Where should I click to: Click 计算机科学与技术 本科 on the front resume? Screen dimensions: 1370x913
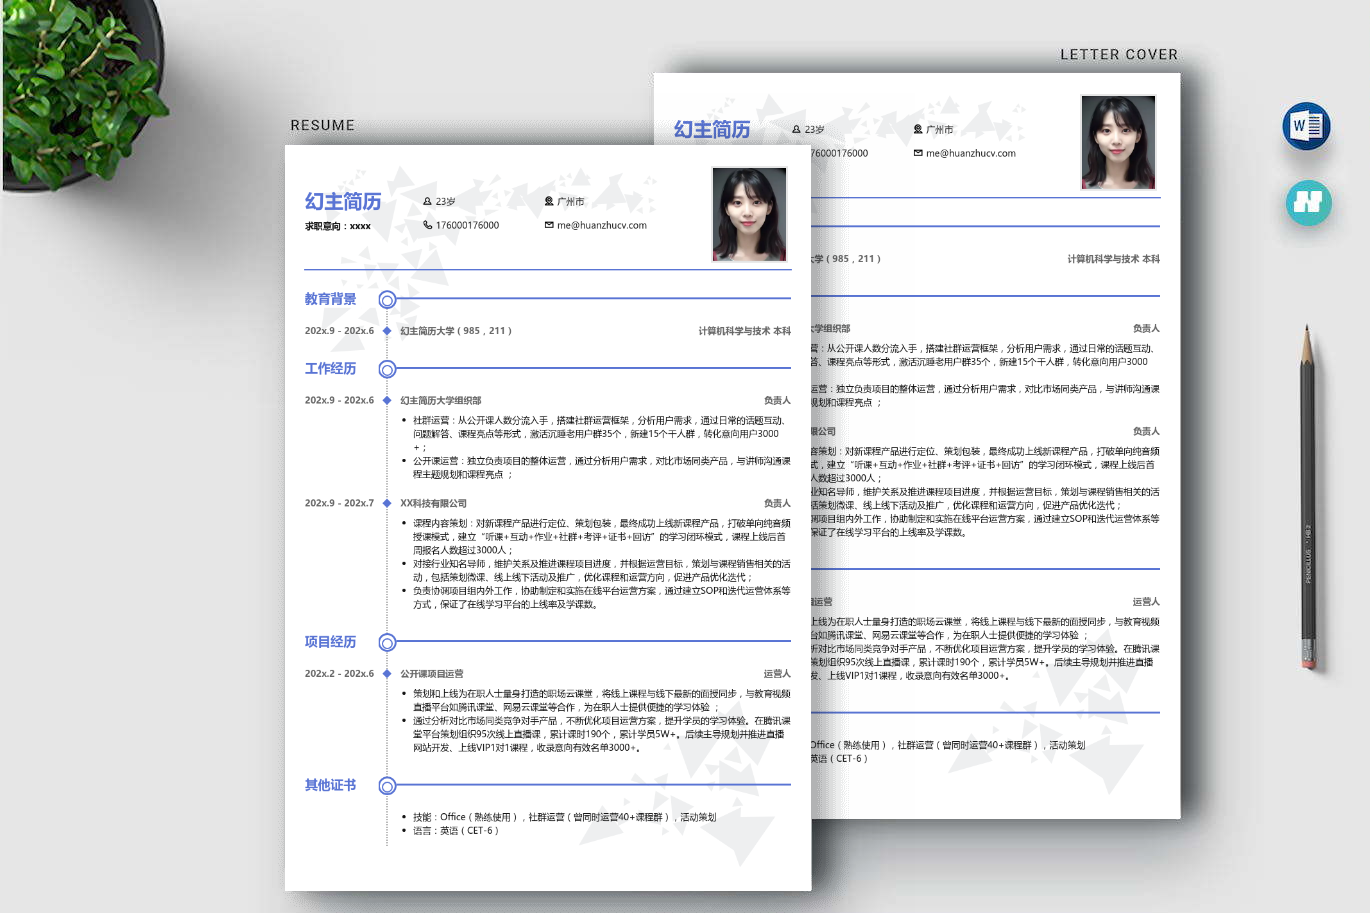[x=745, y=331]
